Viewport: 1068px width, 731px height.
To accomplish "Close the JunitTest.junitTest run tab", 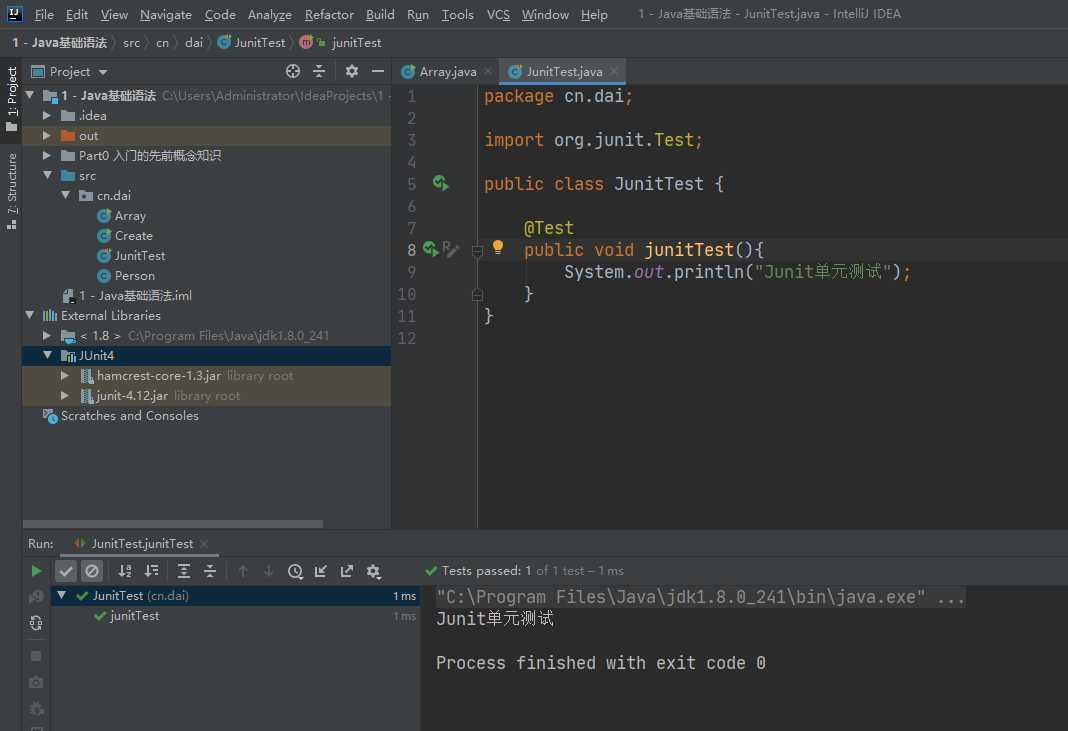I will pos(204,544).
